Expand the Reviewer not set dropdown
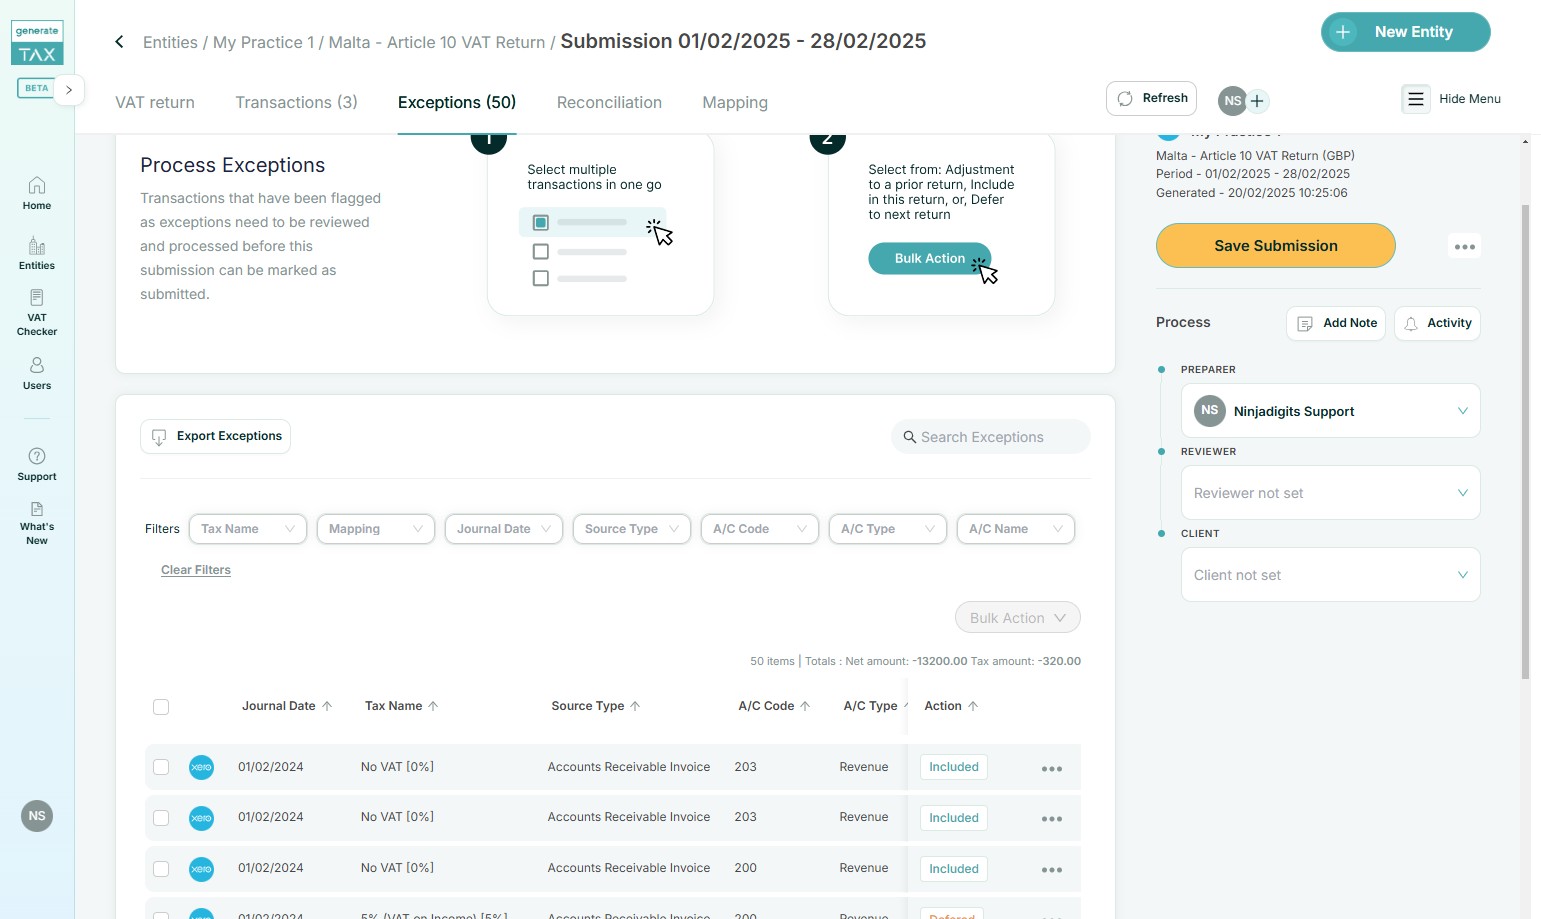Viewport: 1541px width, 919px height. pos(1330,493)
